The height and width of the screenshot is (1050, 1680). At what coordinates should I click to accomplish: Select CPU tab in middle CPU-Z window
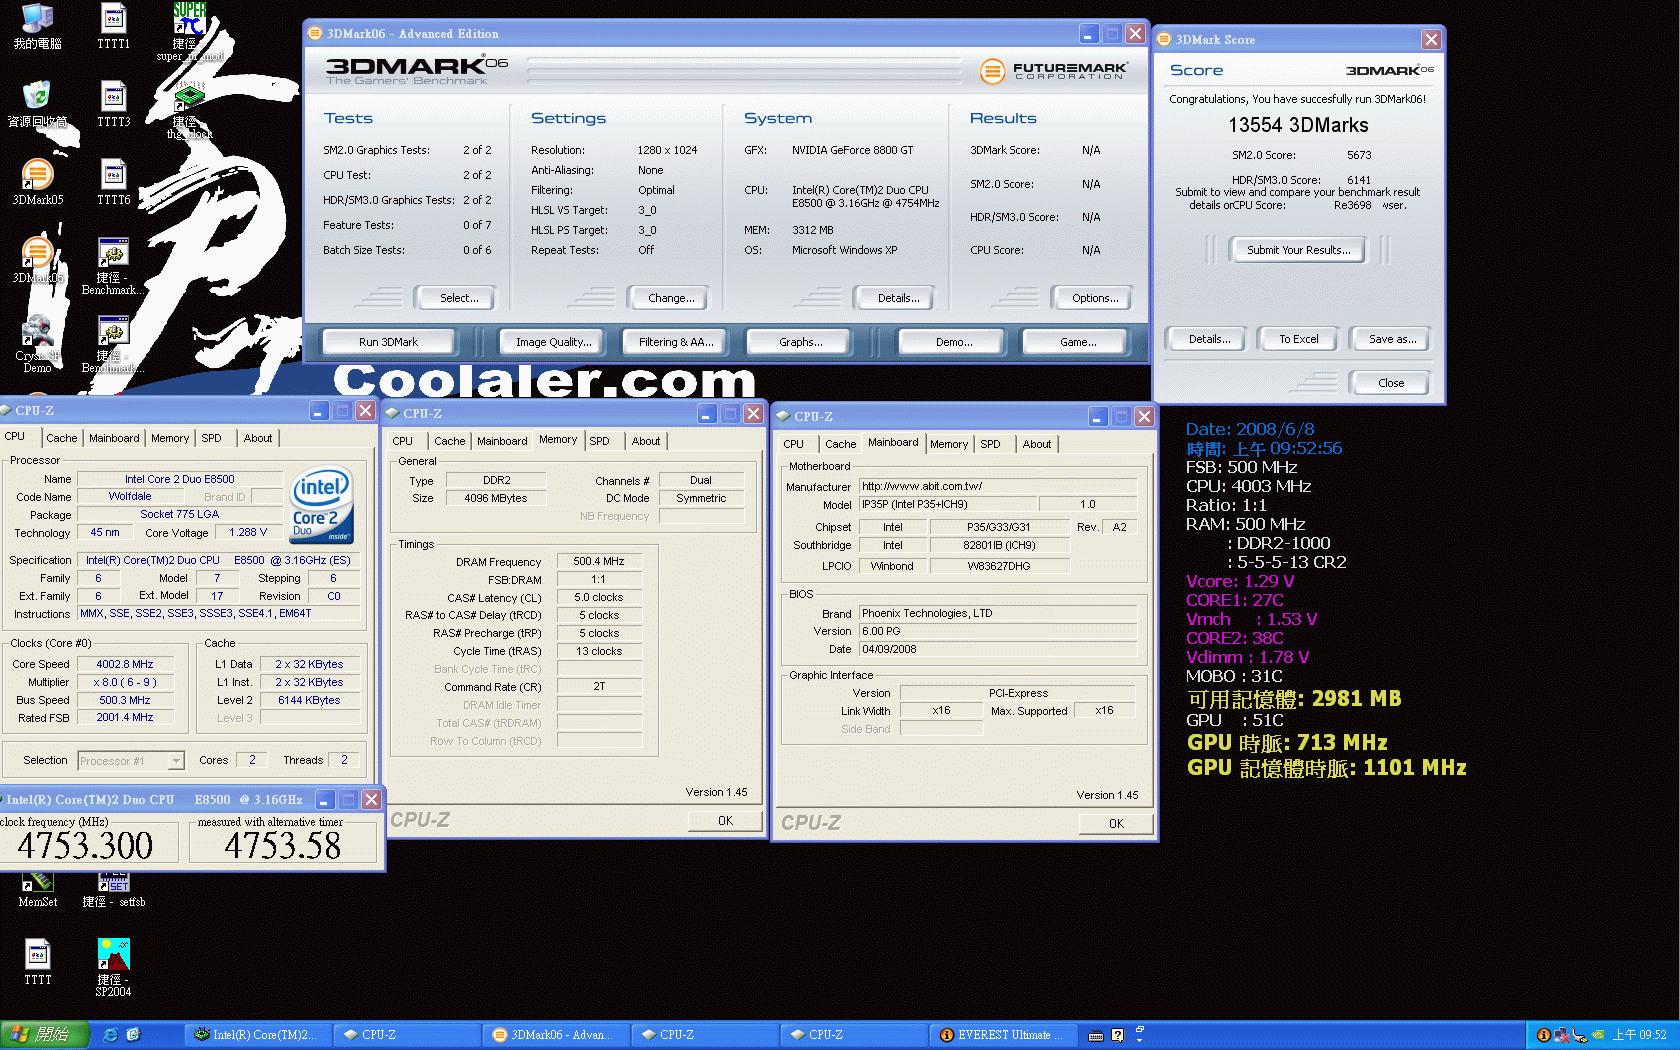[402, 441]
